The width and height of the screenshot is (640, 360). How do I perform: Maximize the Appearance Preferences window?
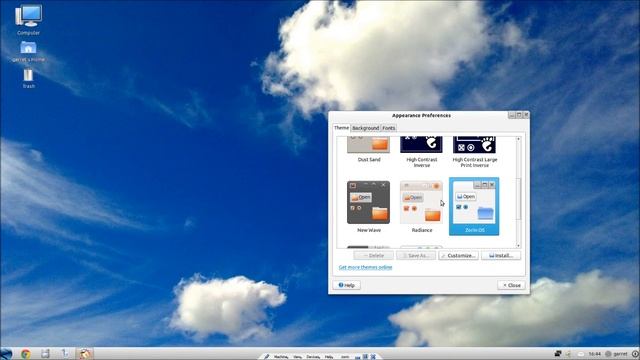pyautogui.click(x=519, y=115)
